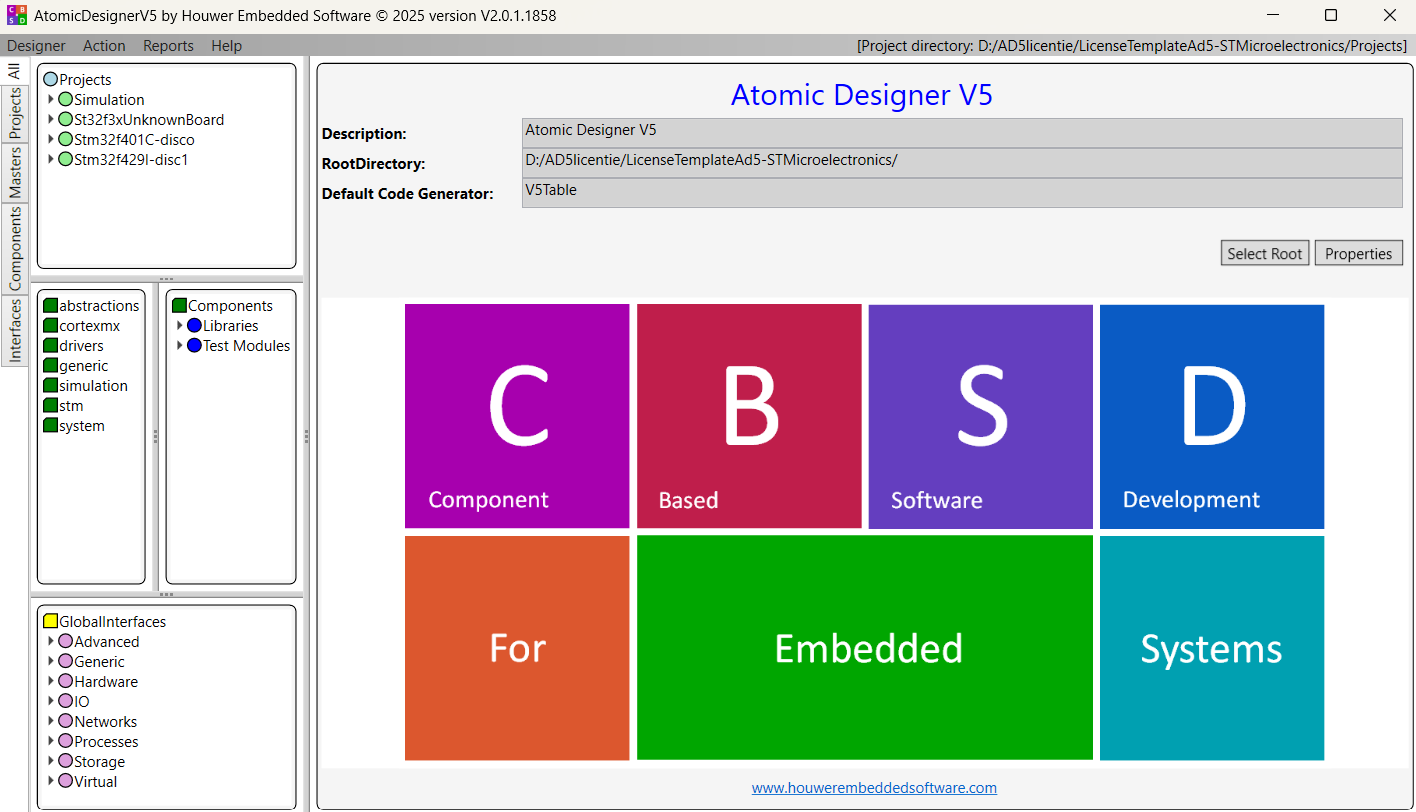Click the green folder icon next to drivers
Image resolution: width=1416 pixels, height=812 pixels.
[51, 346]
